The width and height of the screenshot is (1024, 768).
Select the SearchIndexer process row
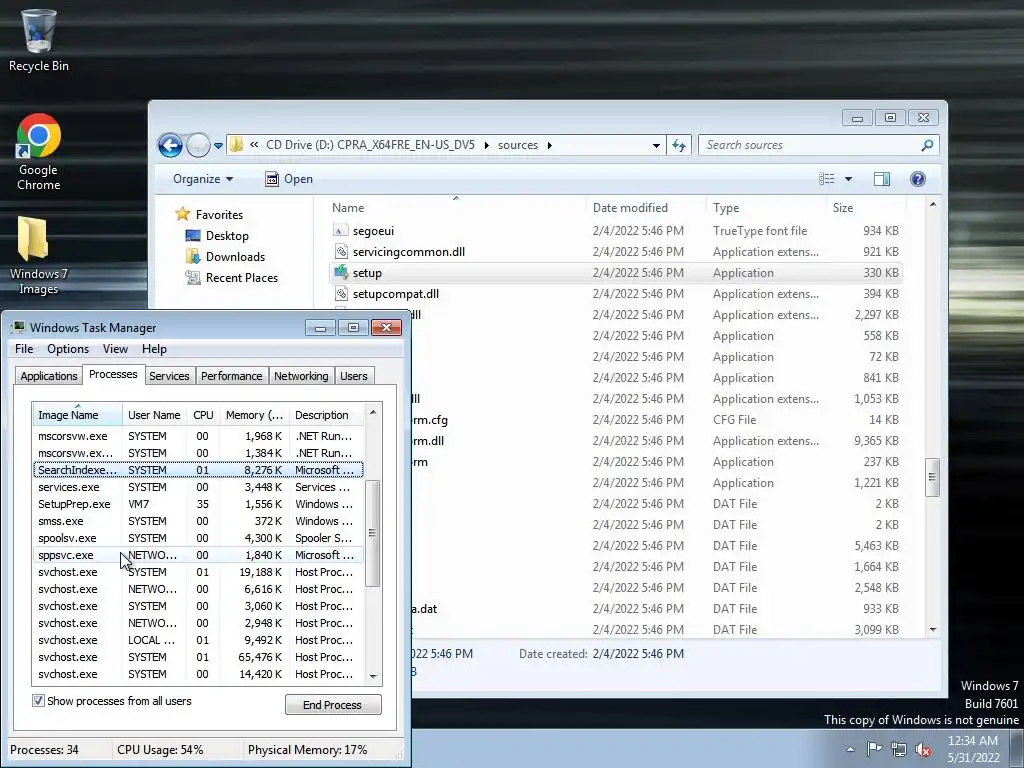(x=198, y=470)
